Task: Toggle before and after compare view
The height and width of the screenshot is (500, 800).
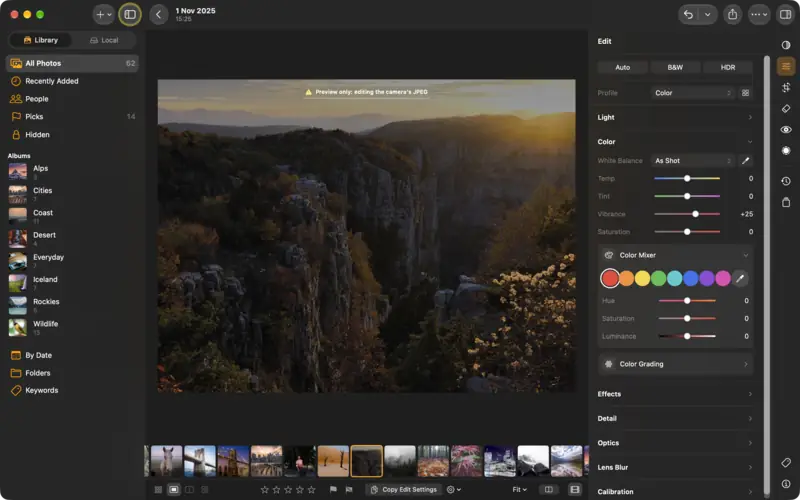Action: pyautogui.click(x=548, y=490)
